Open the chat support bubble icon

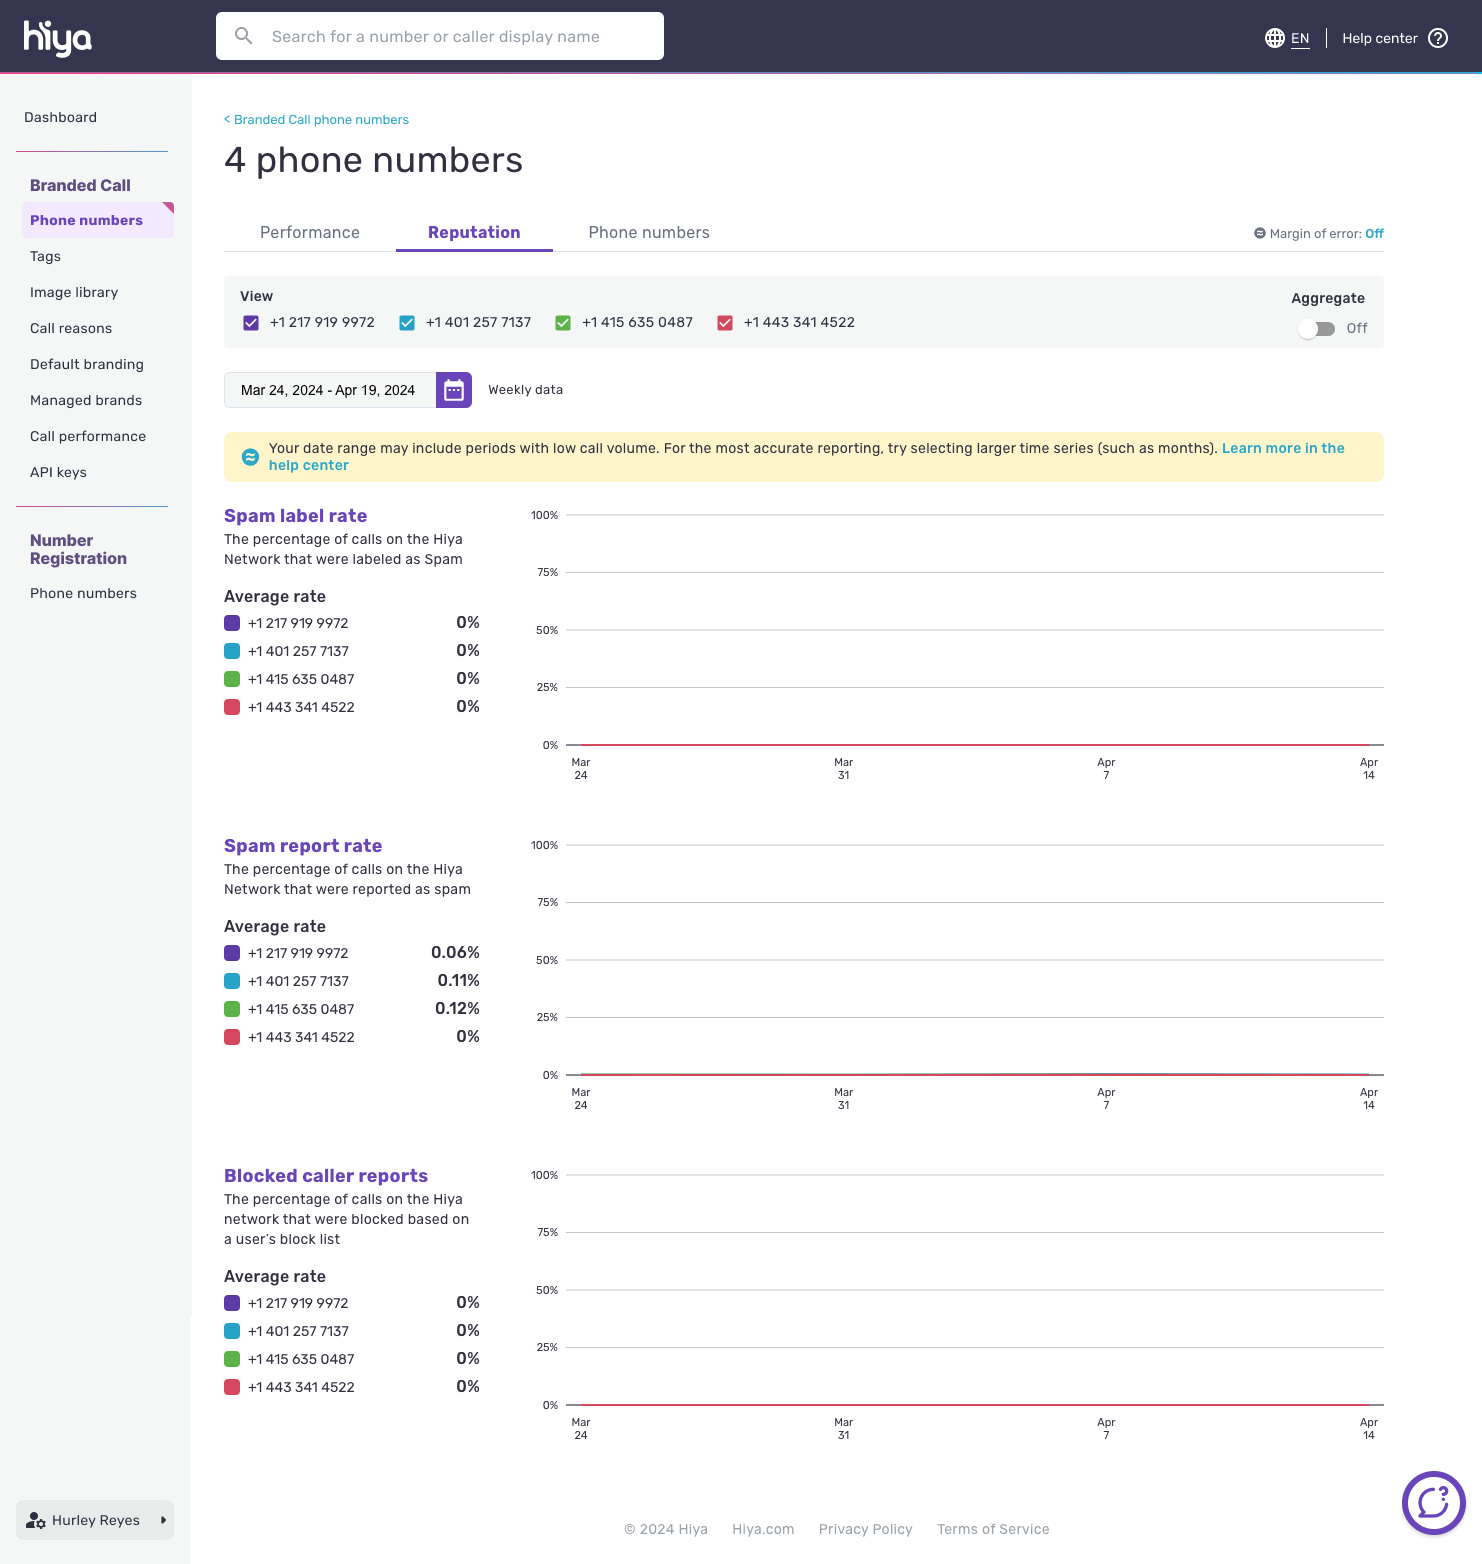(x=1434, y=1503)
